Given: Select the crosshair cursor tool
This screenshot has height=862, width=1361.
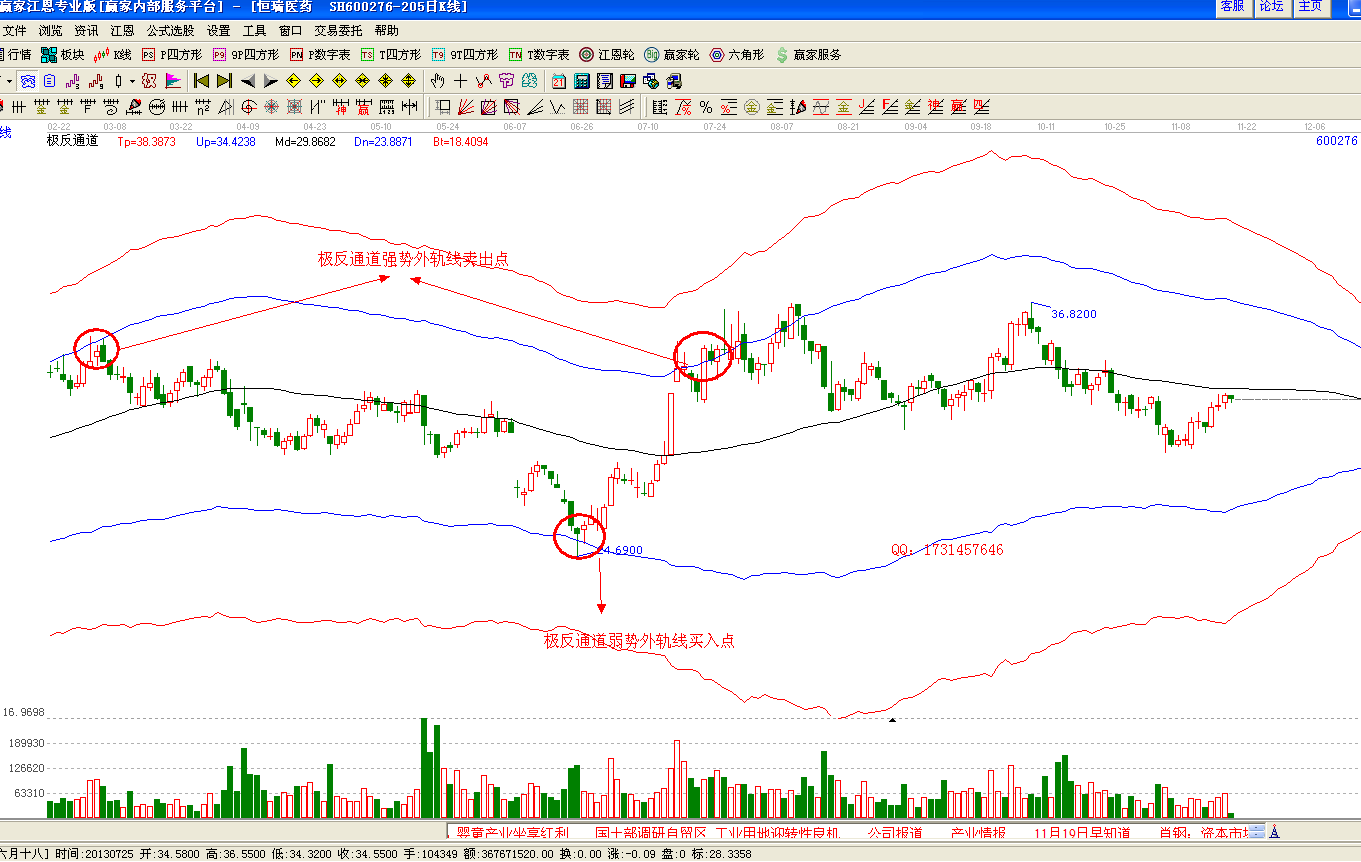Looking at the screenshot, I should click(x=460, y=81).
